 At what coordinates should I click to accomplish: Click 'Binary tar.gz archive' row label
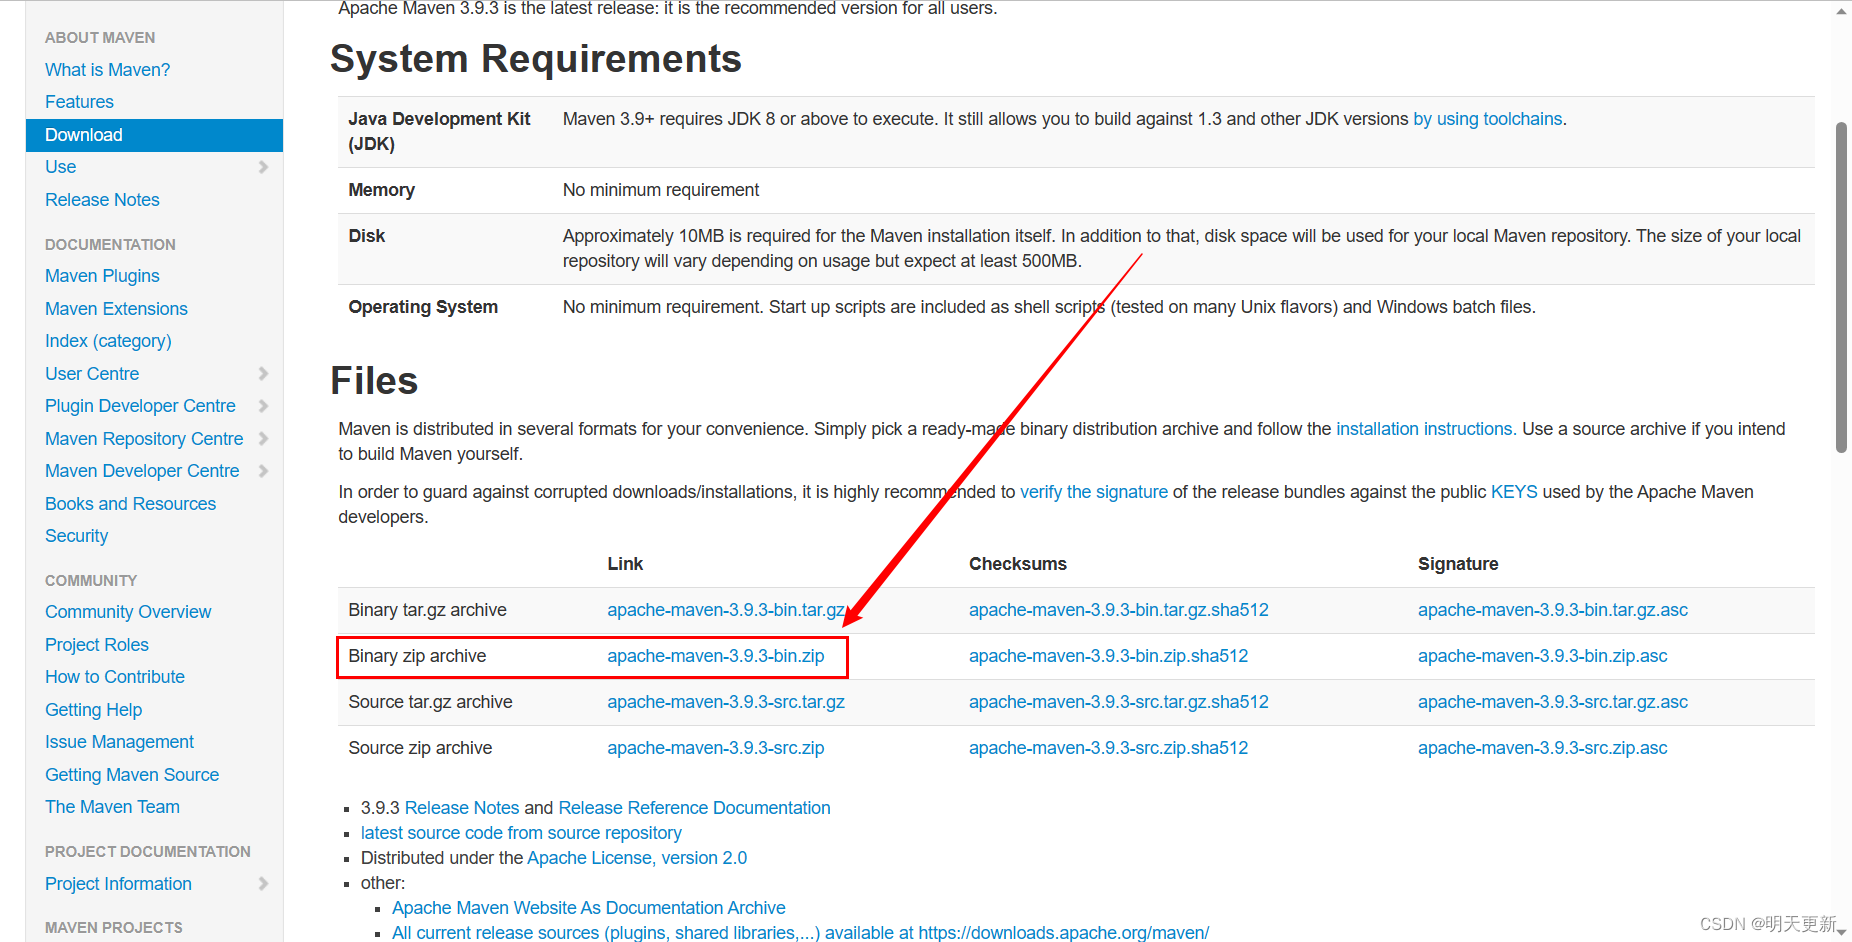[427, 610]
